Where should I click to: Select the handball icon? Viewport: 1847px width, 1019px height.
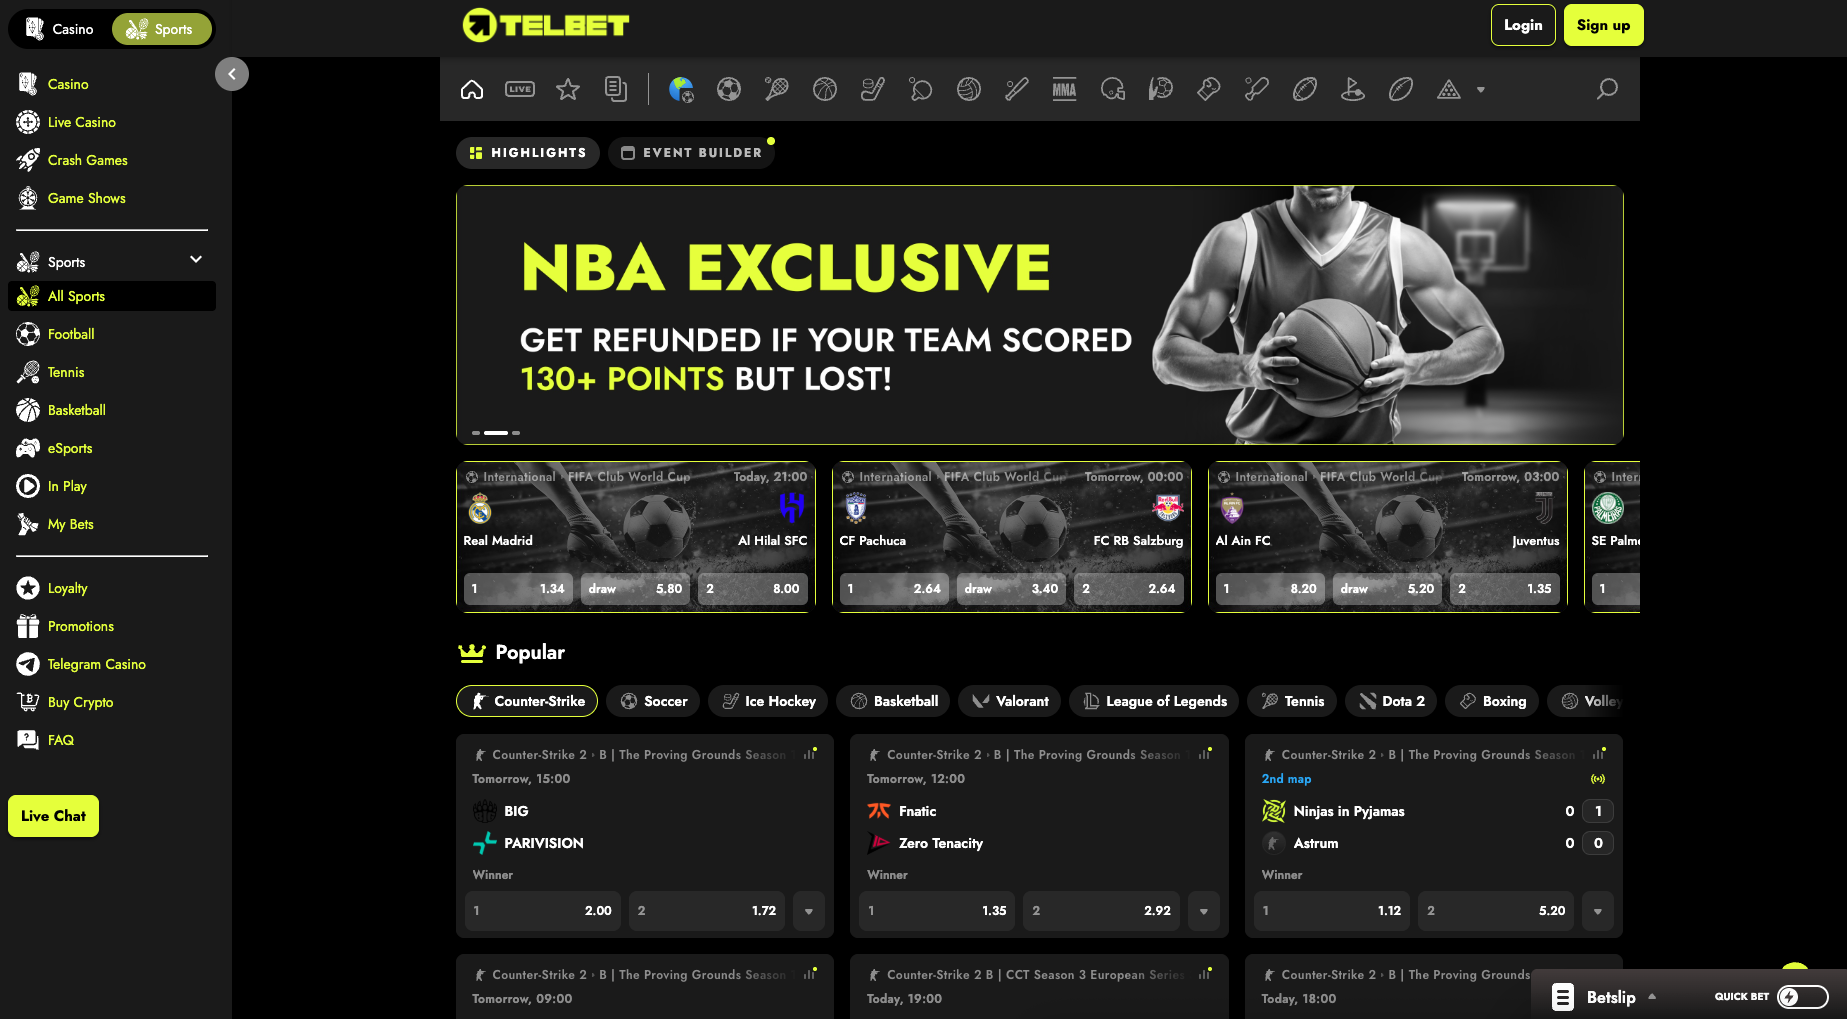[x=1161, y=90]
